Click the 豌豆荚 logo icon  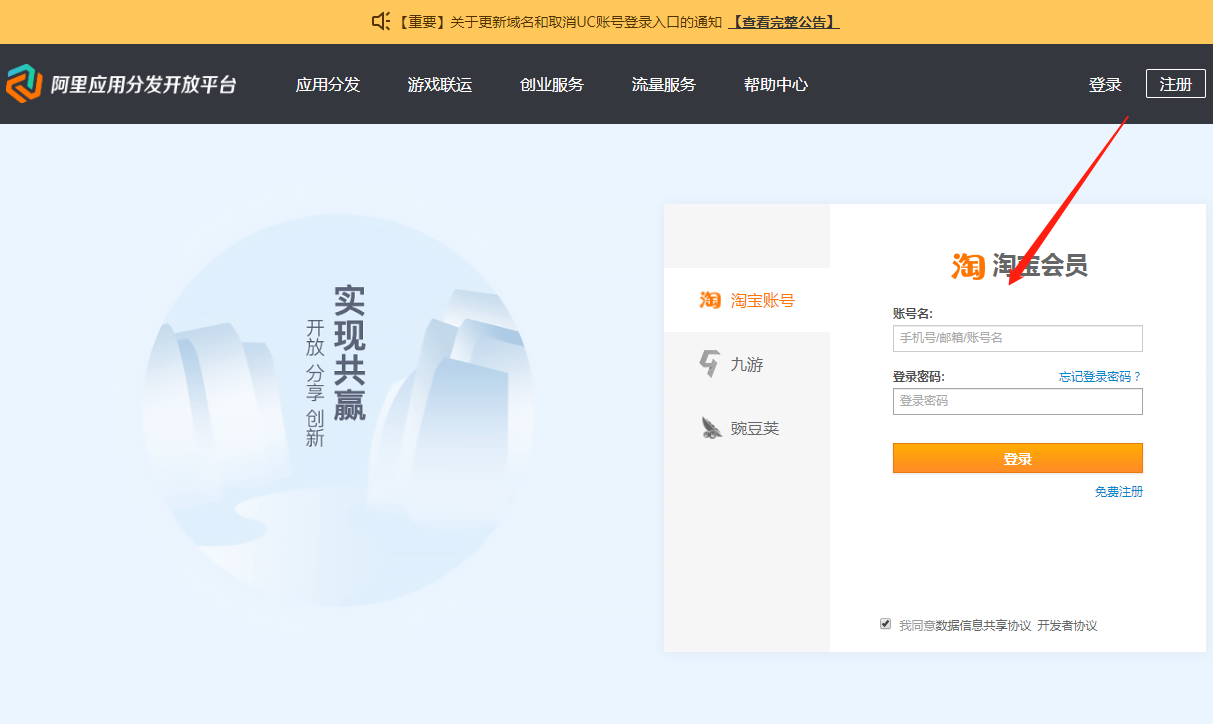coord(711,428)
